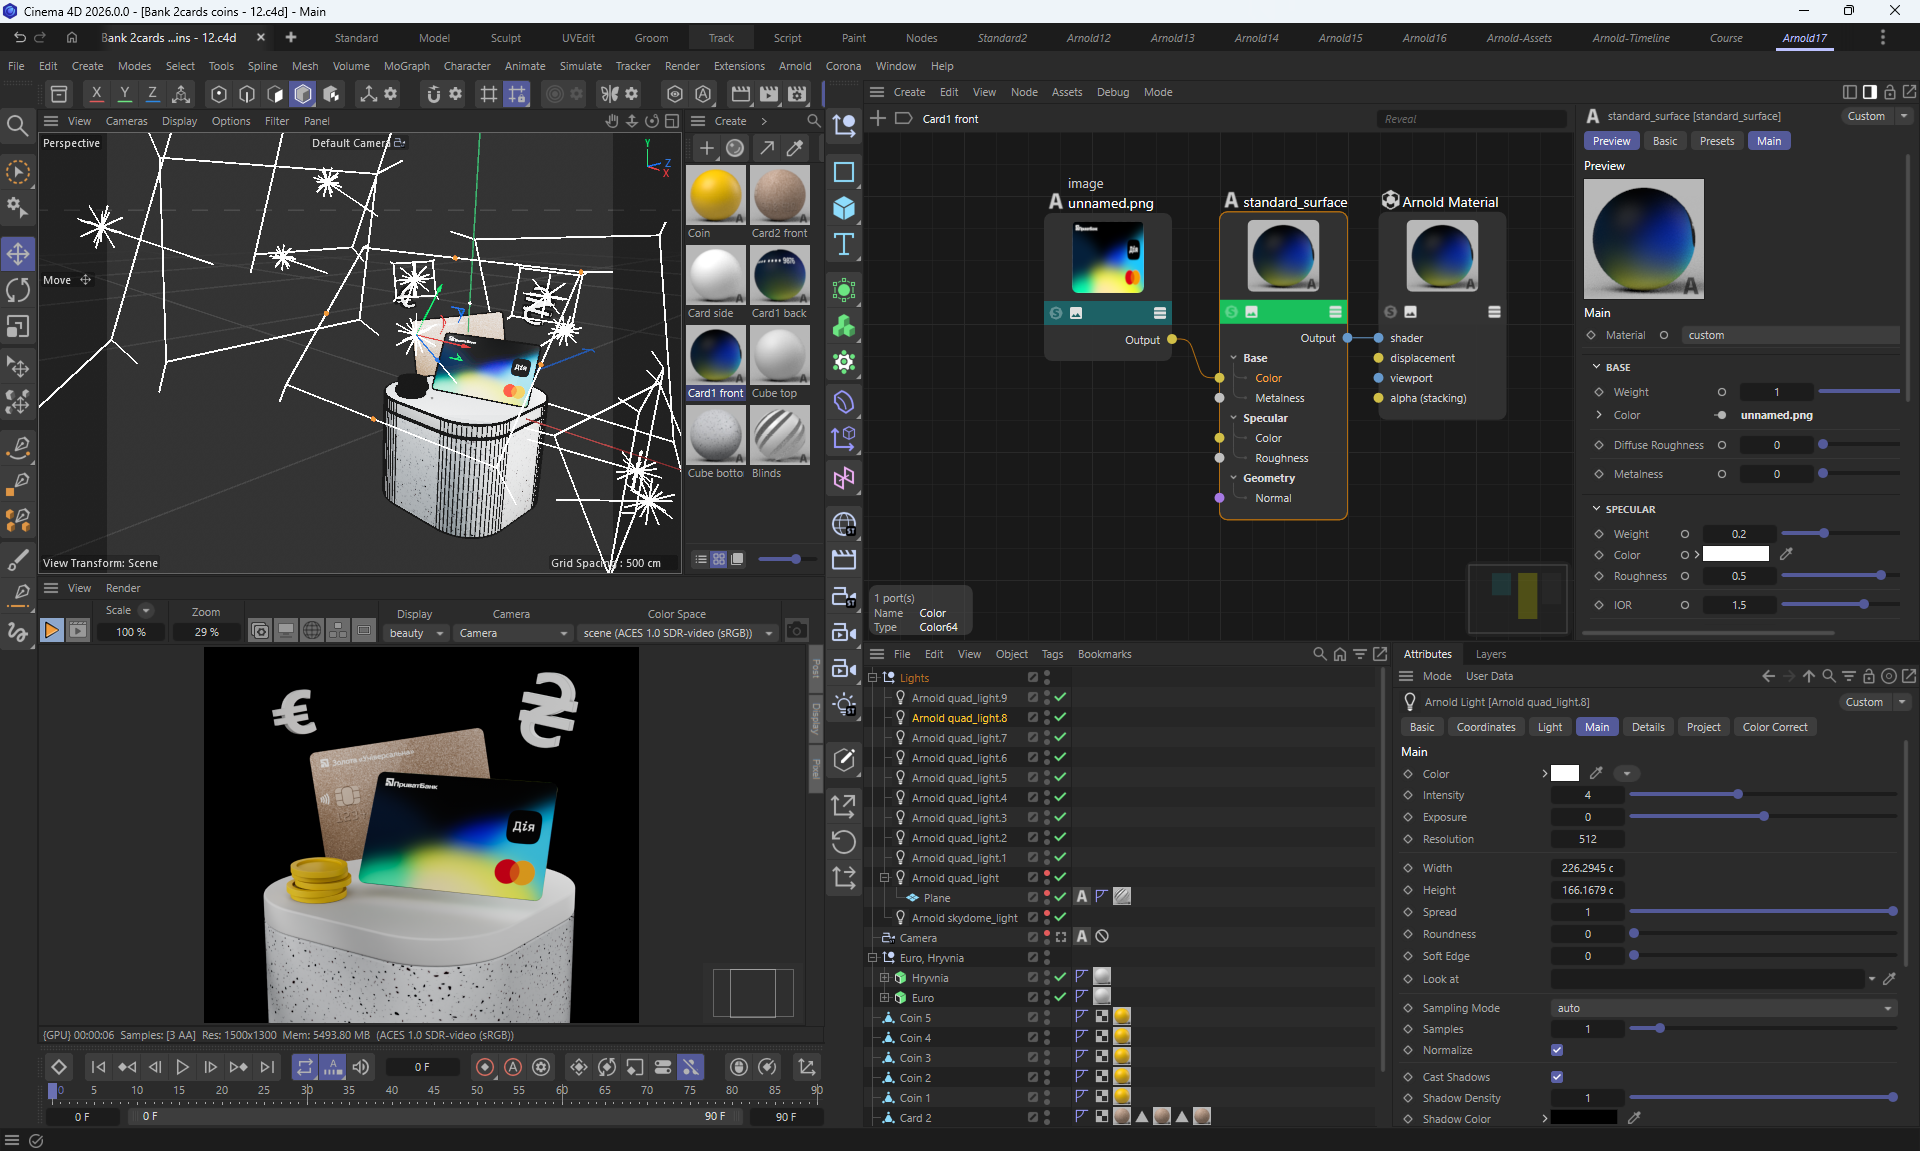
Task: Switch to the Color Correct tab
Action: (x=1774, y=727)
